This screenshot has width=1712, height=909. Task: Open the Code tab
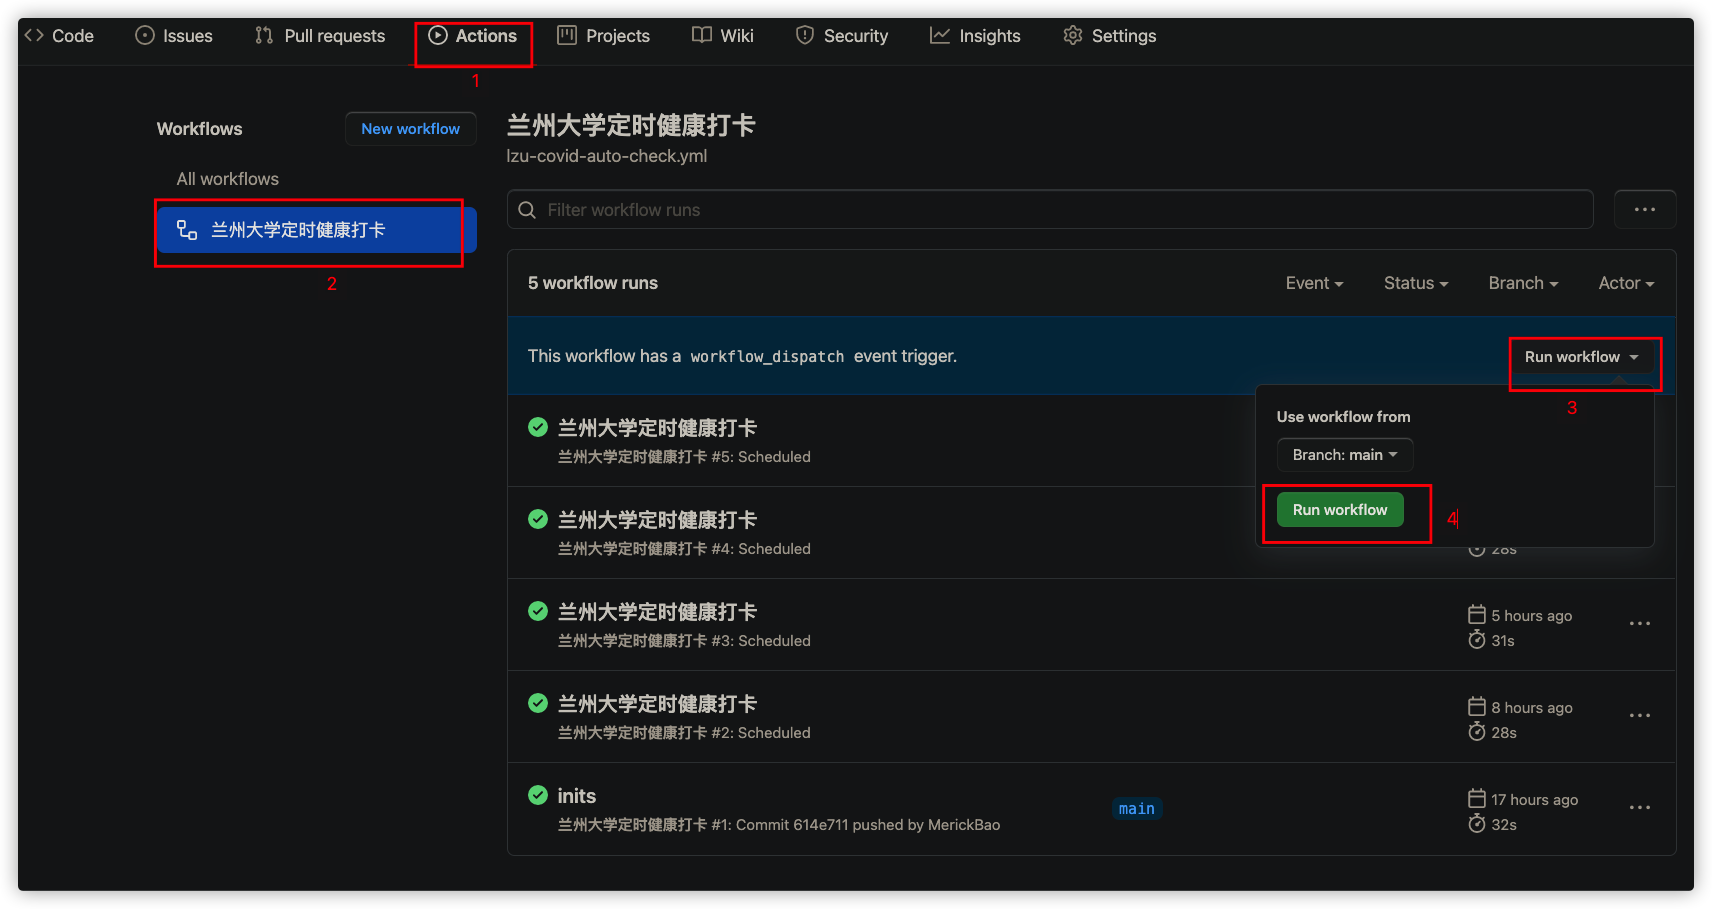[60, 36]
